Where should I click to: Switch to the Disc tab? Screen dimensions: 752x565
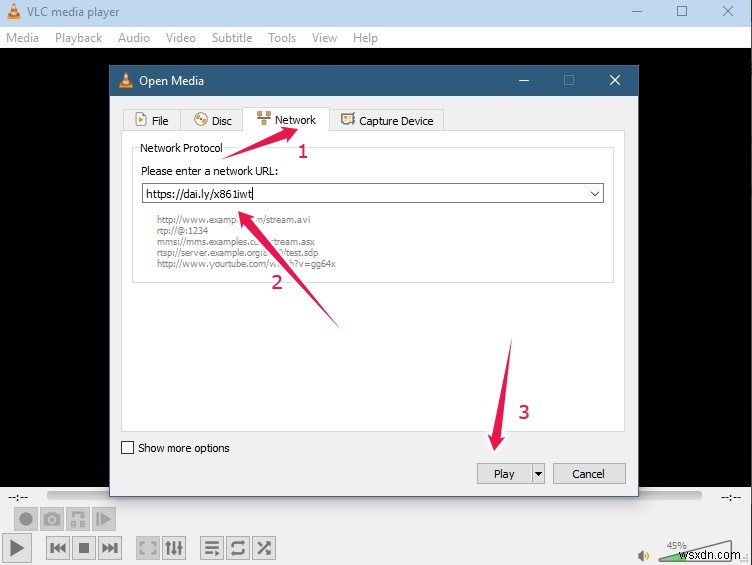tap(212, 120)
